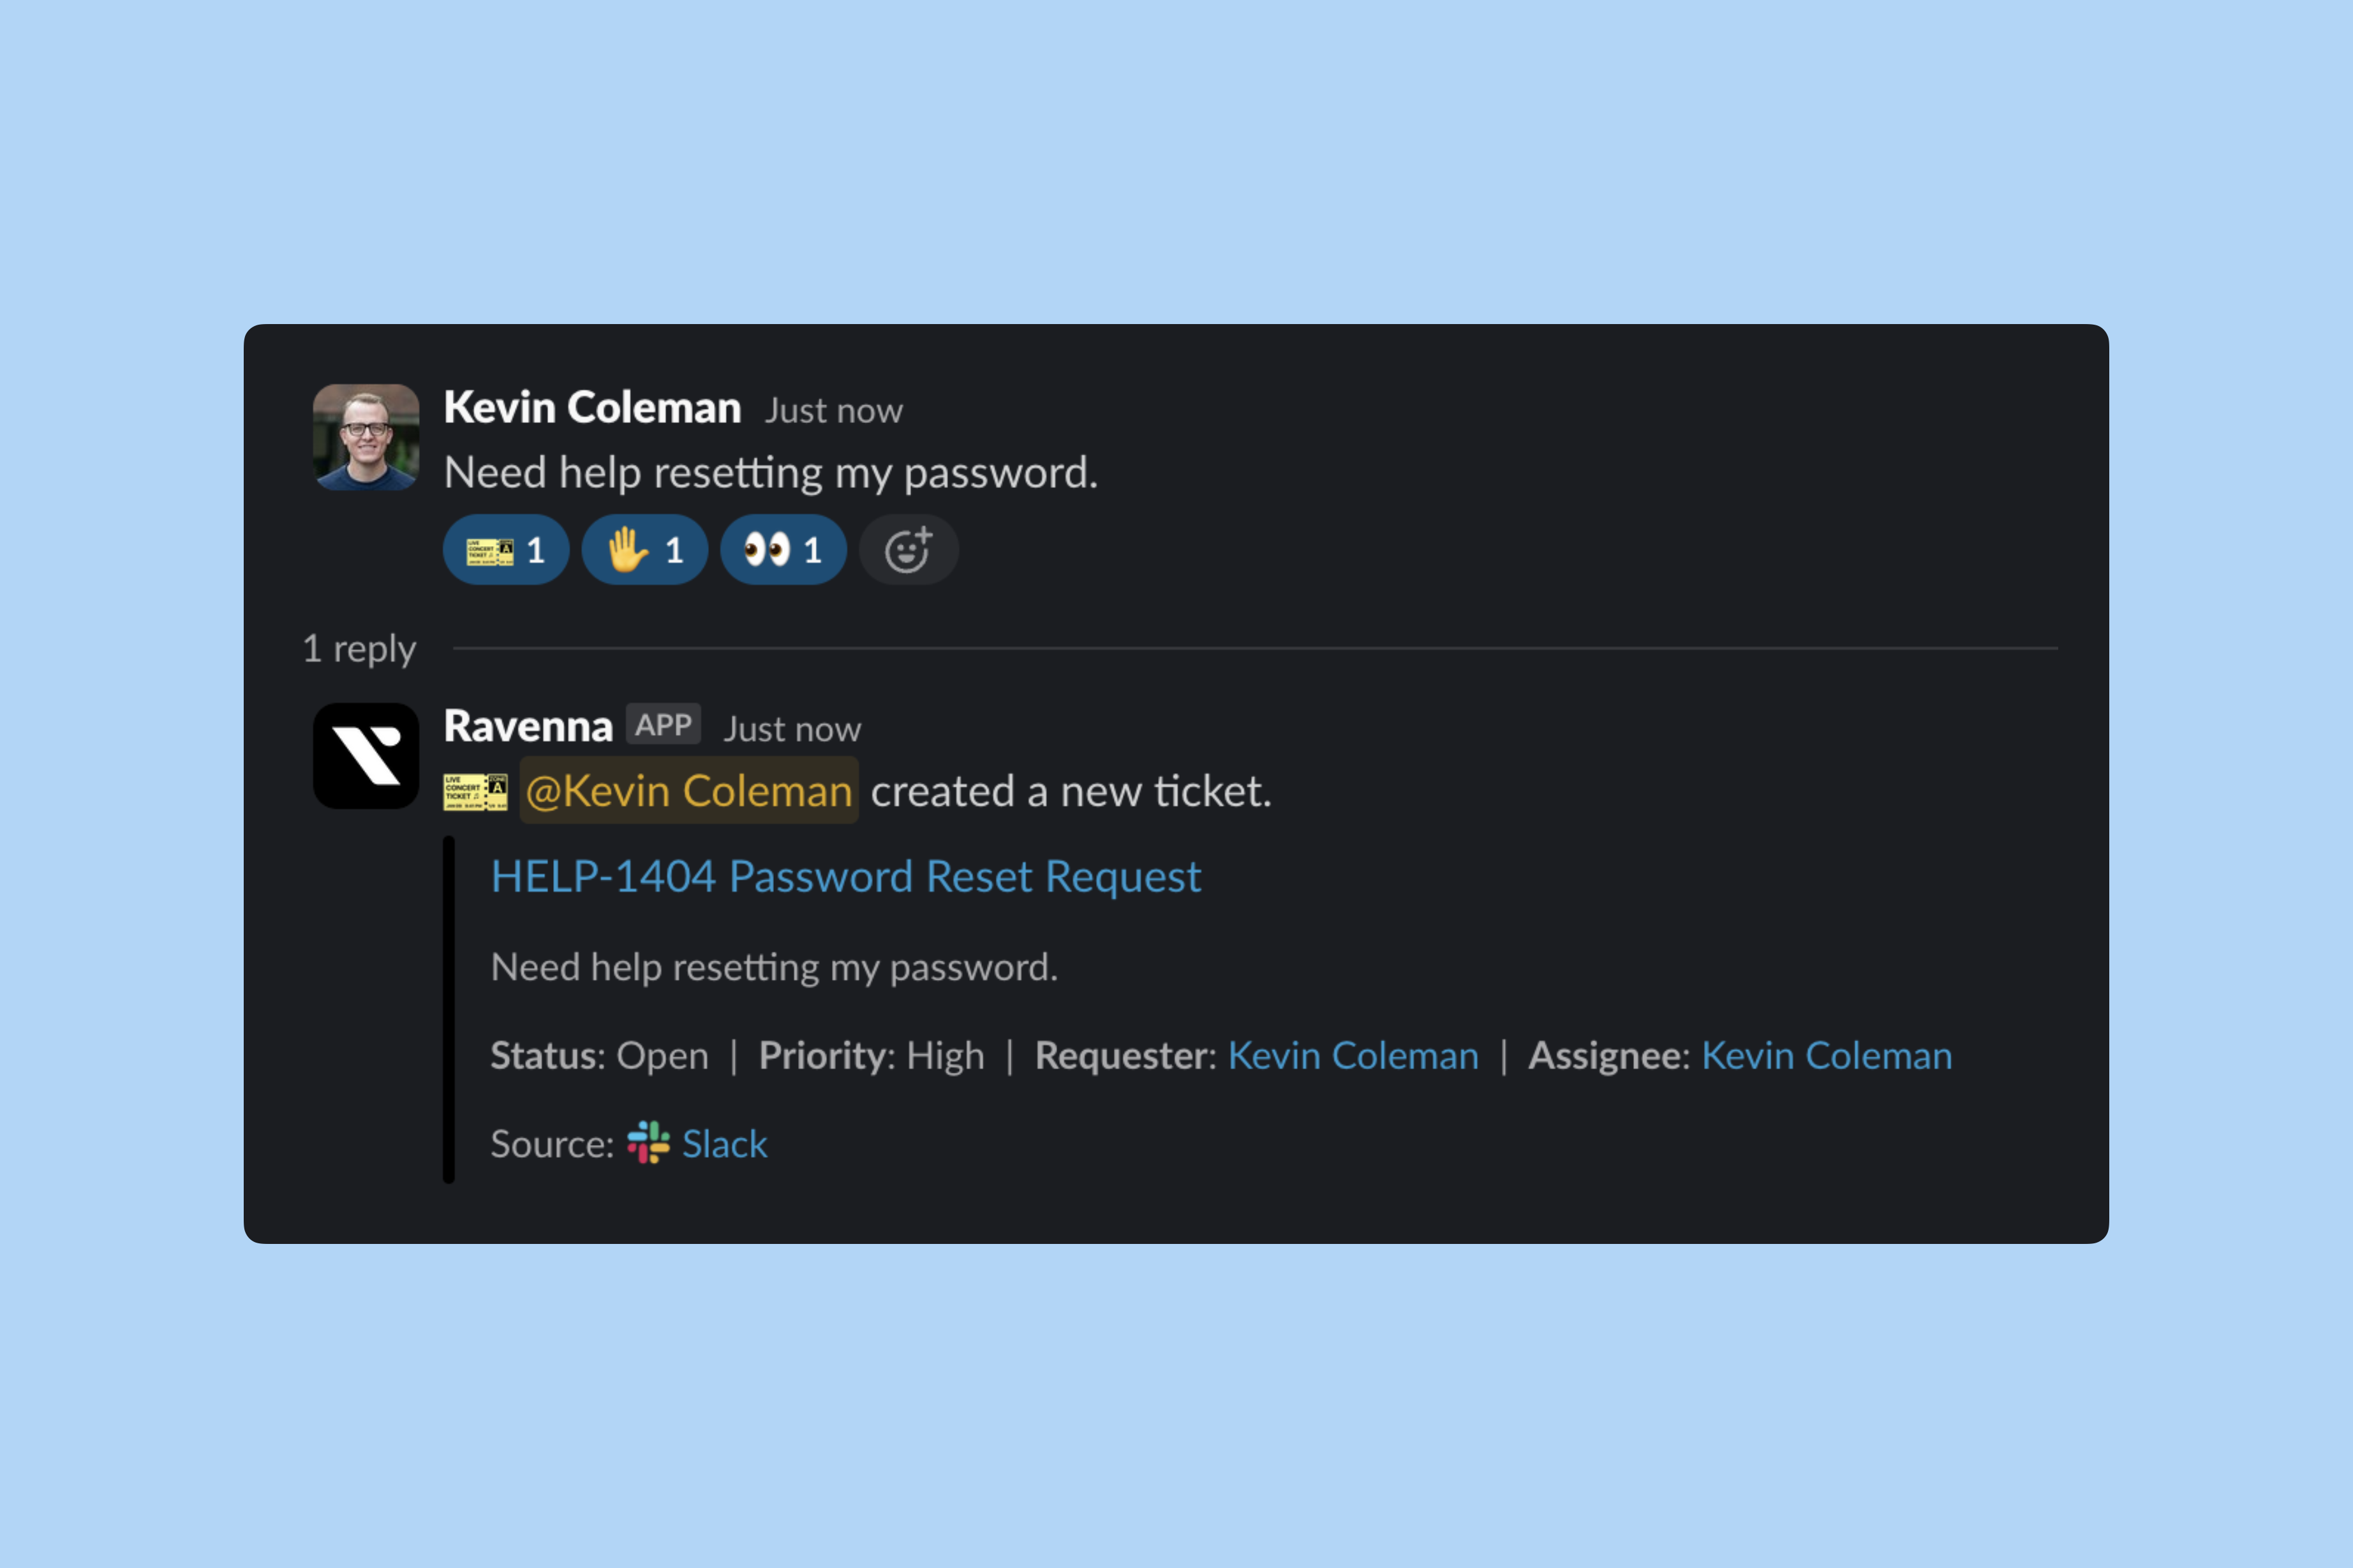Open the HELP-1404 Password Reset Request ticket
The width and height of the screenshot is (2353, 1568).
(845, 877)
